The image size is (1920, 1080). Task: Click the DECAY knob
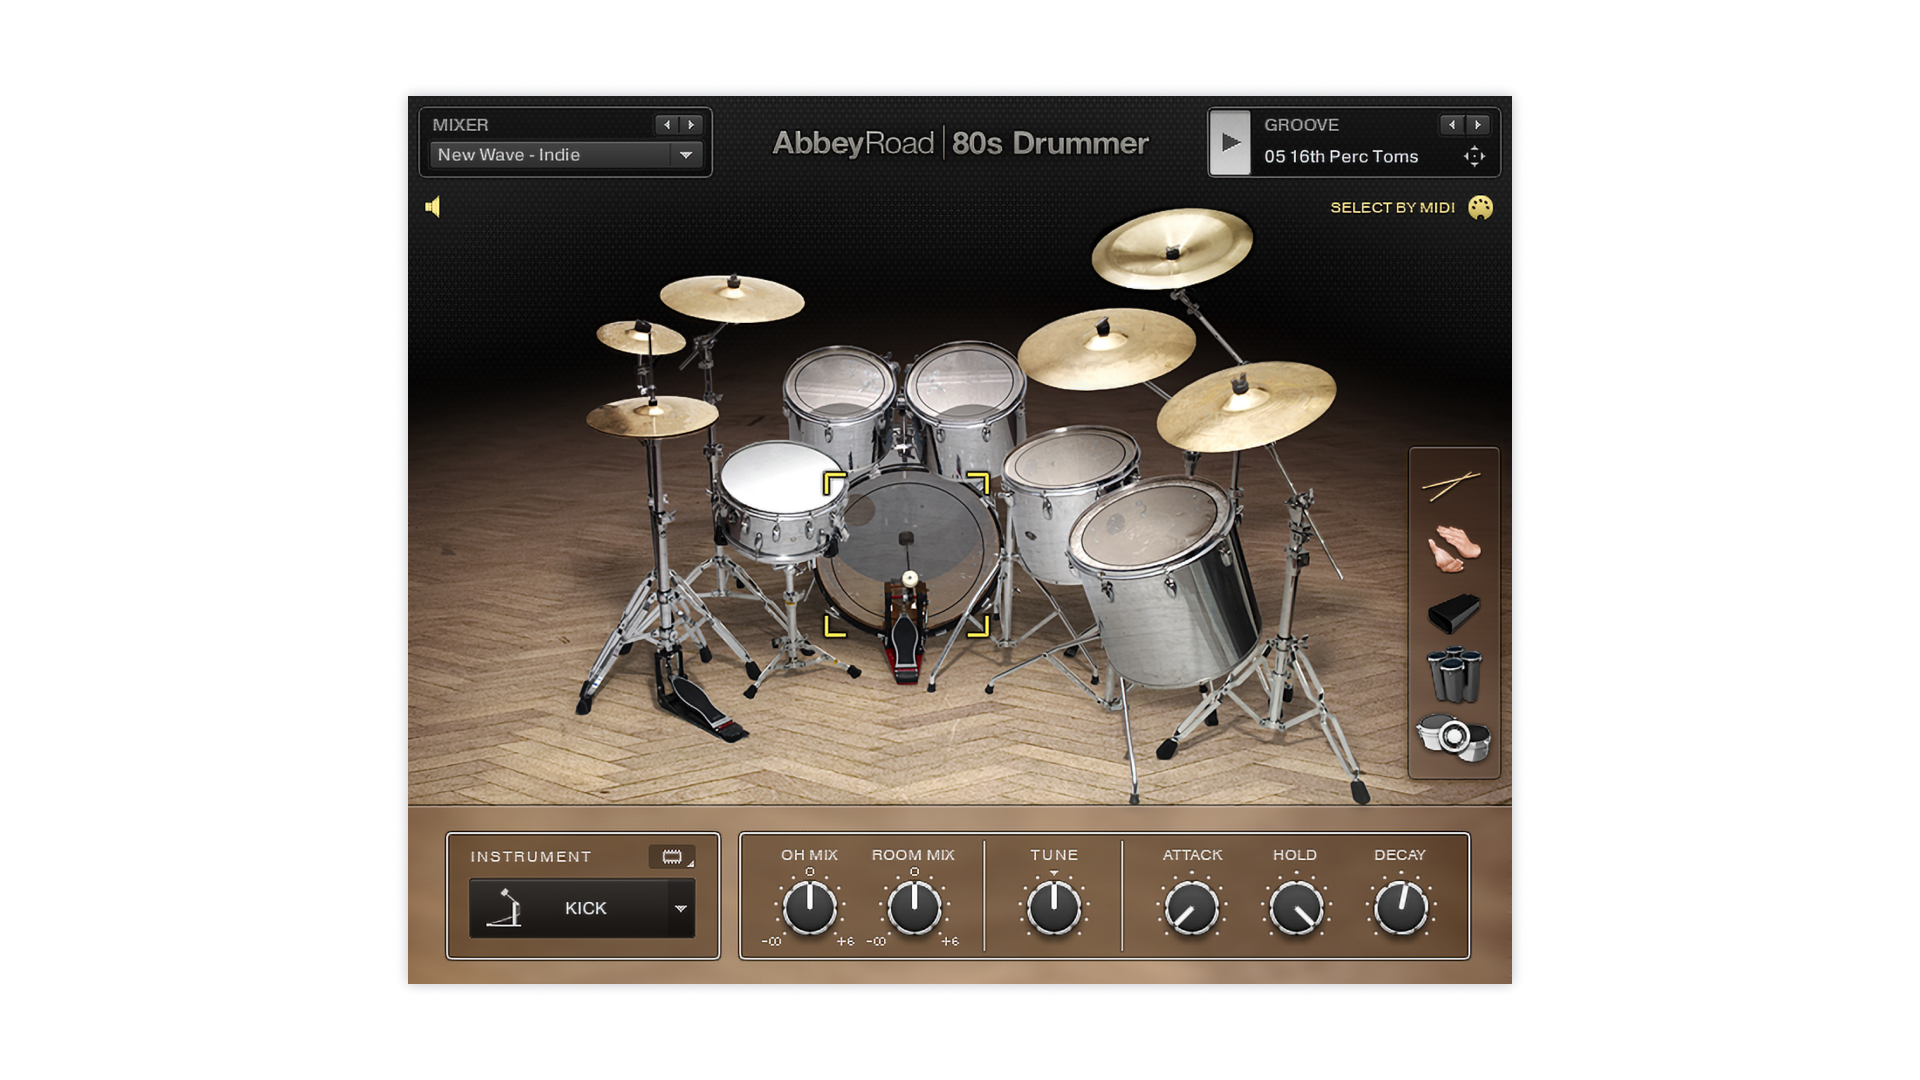coord(1400,908)
